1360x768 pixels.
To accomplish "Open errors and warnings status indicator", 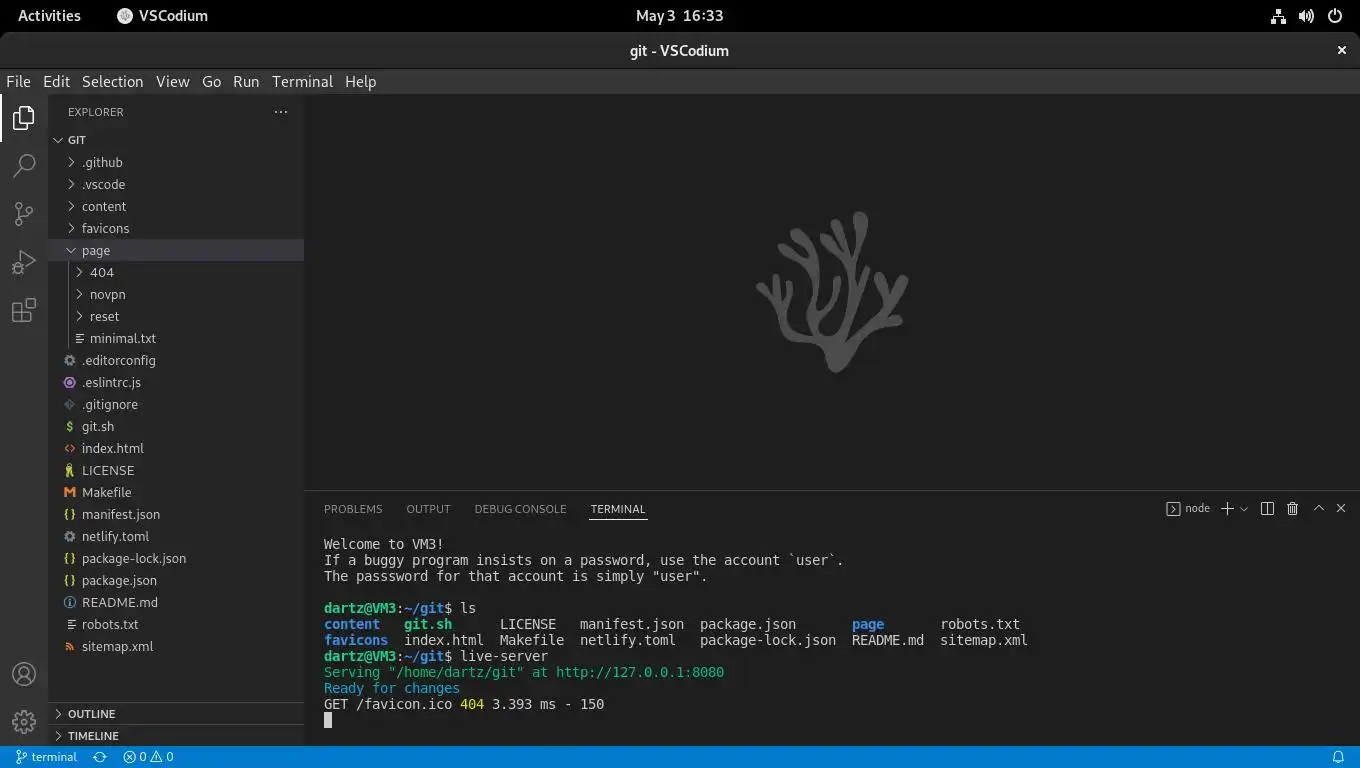I will (x=148, y=757).
